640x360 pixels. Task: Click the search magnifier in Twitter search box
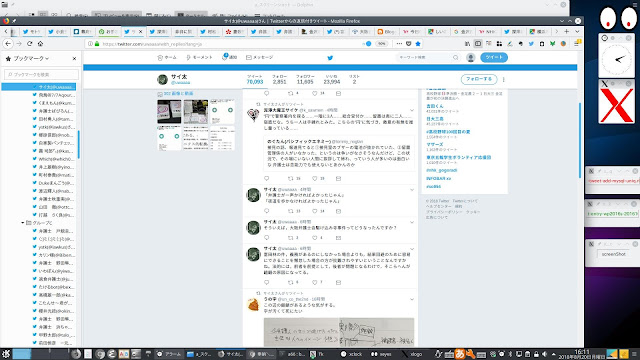[456, 58]
